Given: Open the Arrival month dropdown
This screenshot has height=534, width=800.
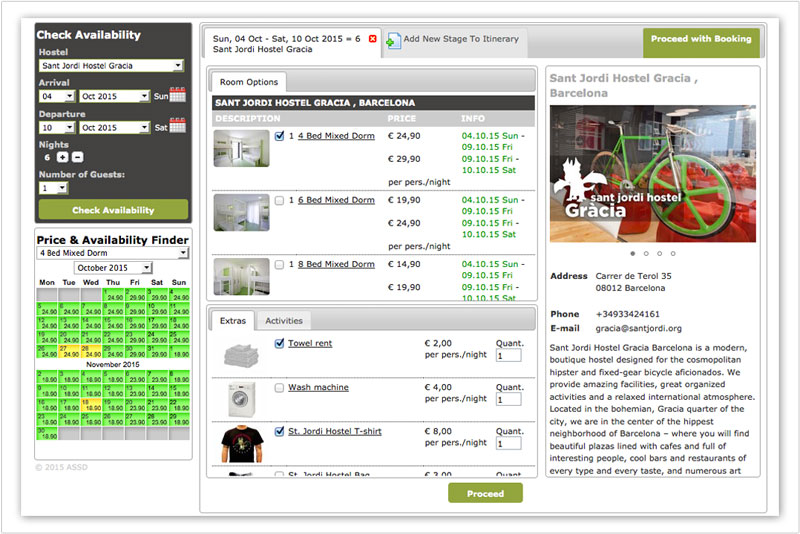Looking at the screenshot, I should 114,96.
